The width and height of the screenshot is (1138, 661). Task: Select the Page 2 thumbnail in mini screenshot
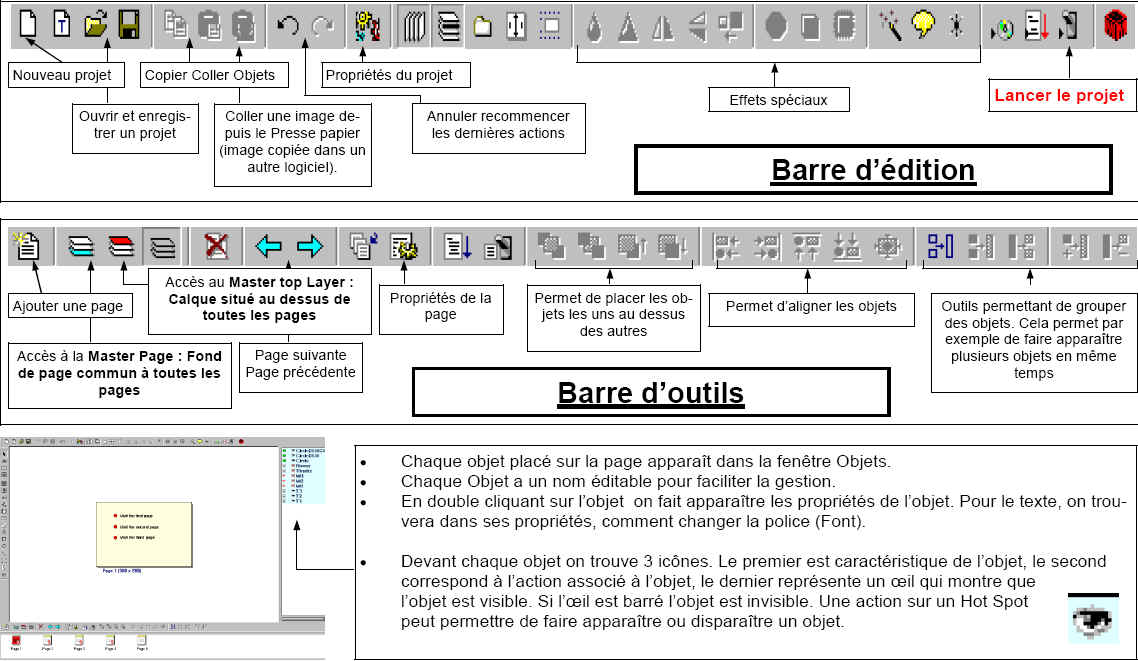(48, 641)
